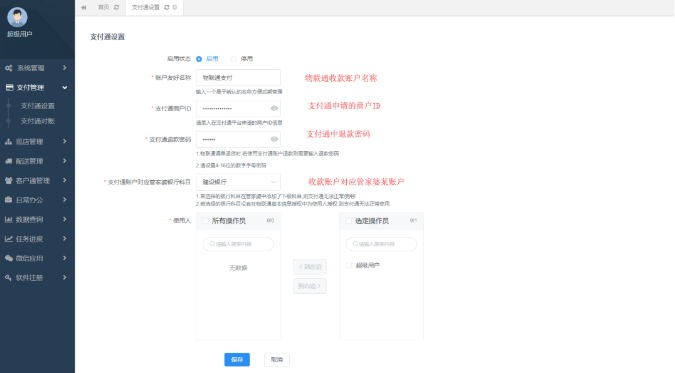Screen dimensions: 675x373
Task: Click the 系统管理 gears icon
Action: 9,68
